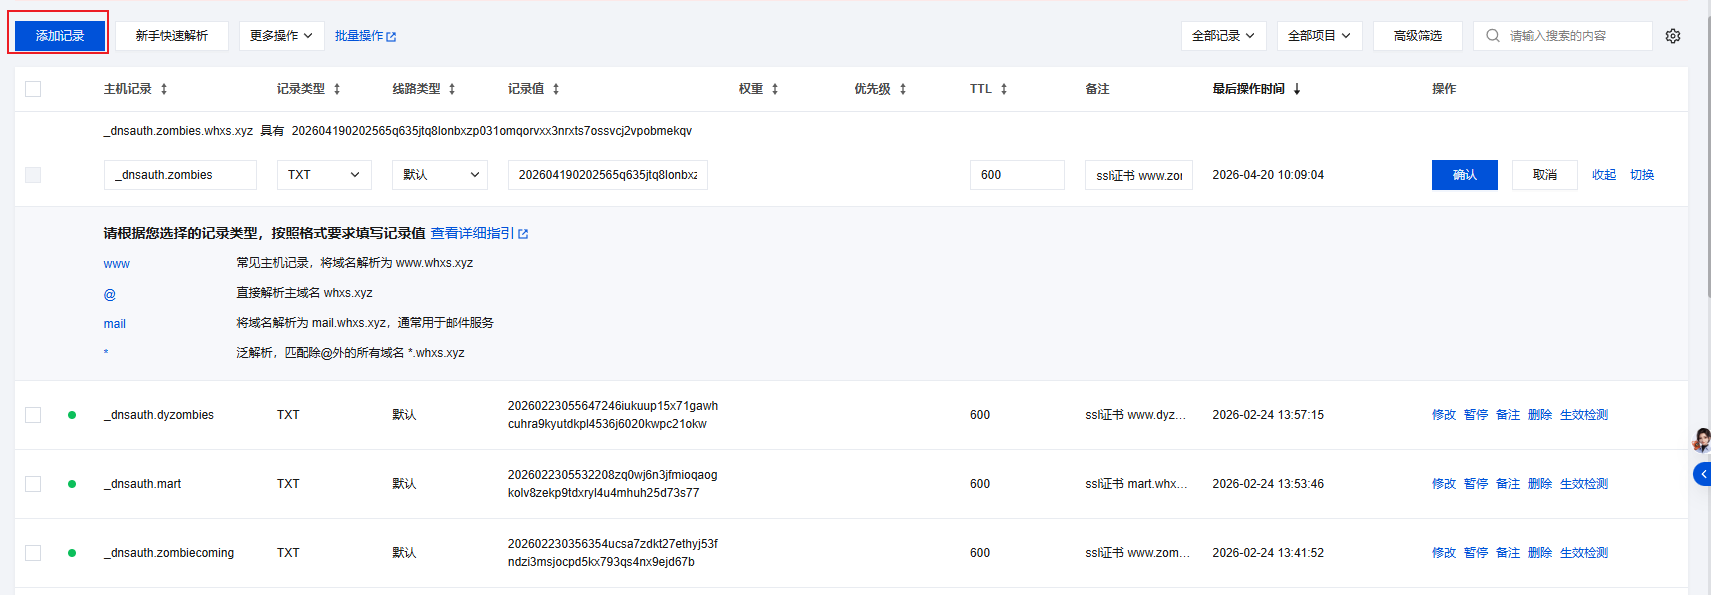Viewport: 1711px width, 595px height.
Task: Expand the blue side panel arrow
Action: 1702,474
